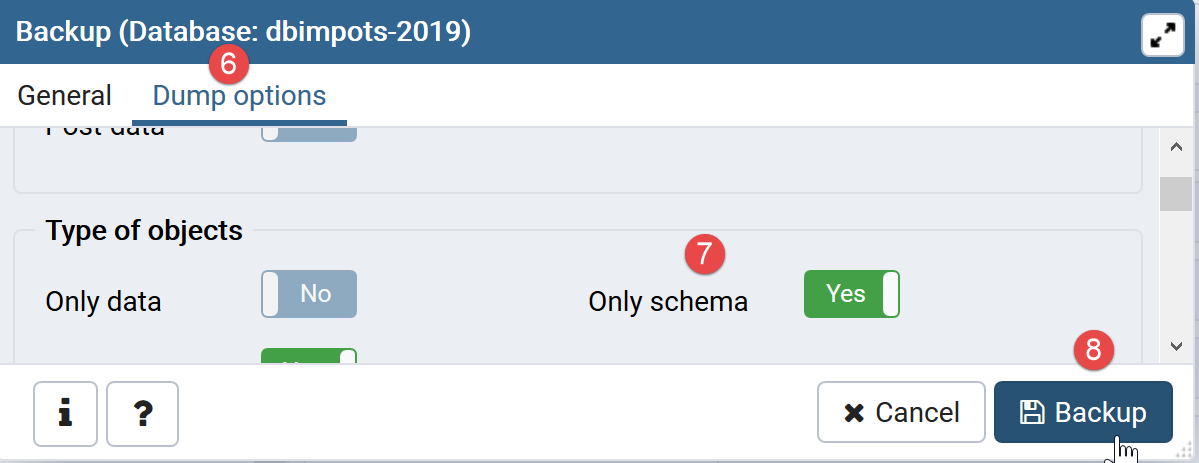Click the vertical scrollbar thumb

[x=1175, y=193]
